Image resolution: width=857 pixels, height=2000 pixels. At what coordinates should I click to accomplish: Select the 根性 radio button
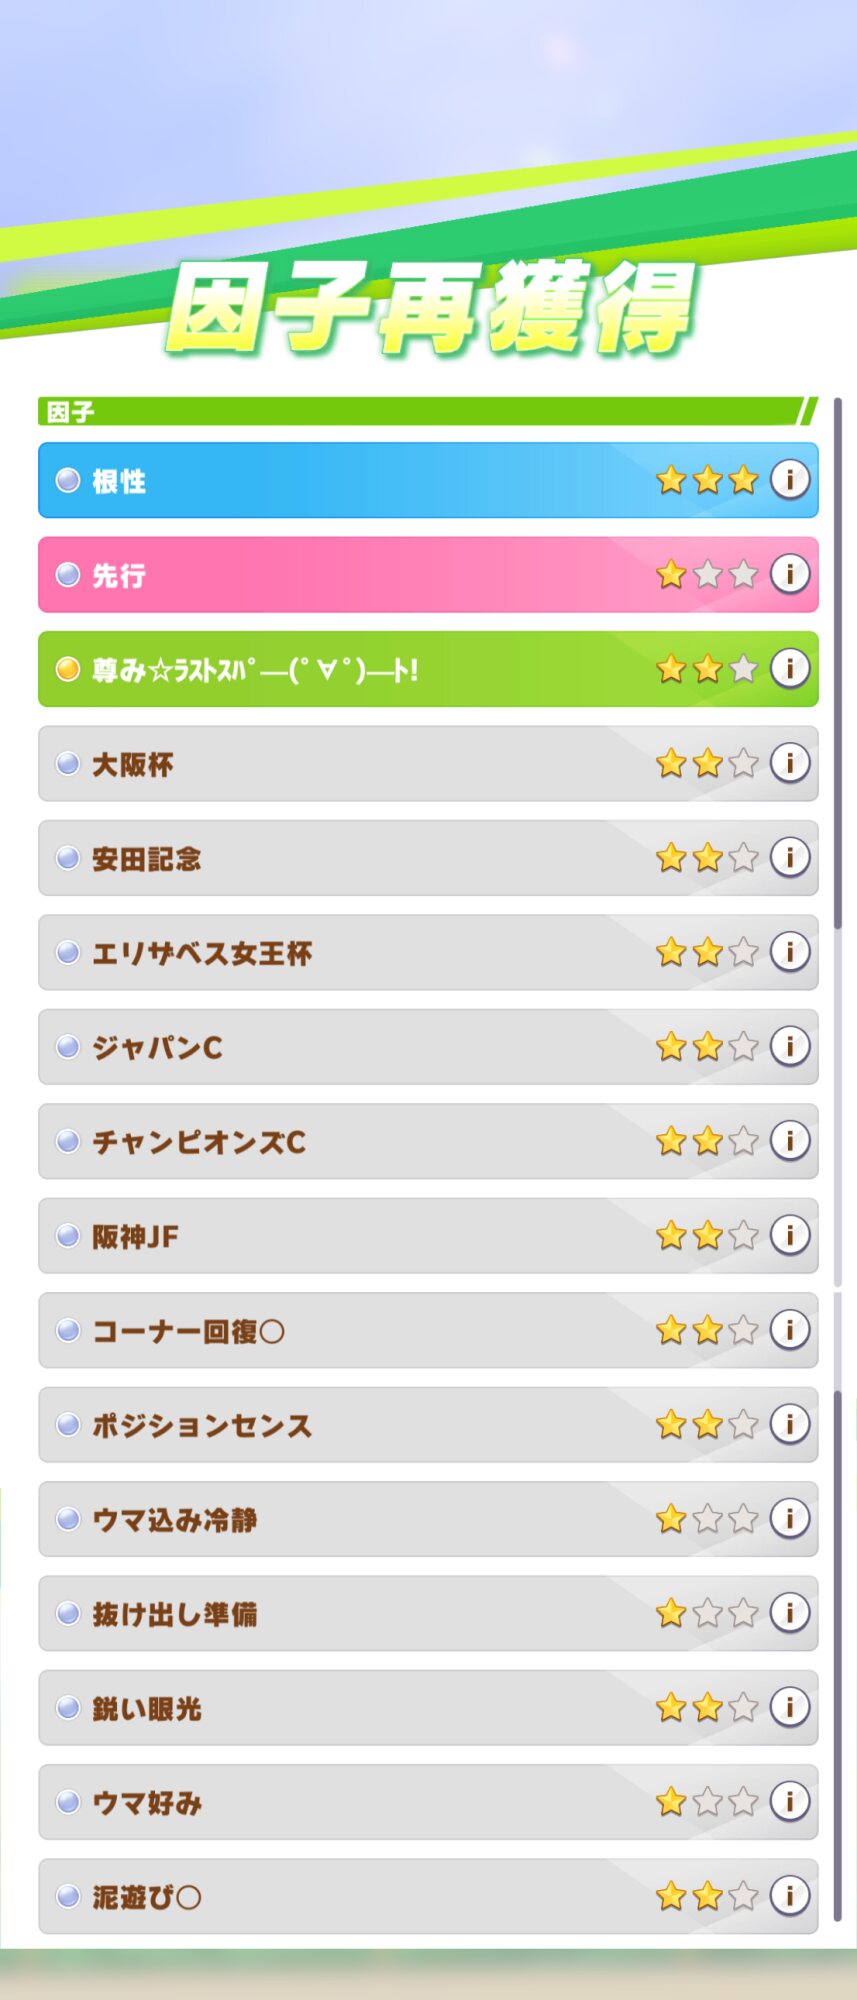[x=68, y=481]
